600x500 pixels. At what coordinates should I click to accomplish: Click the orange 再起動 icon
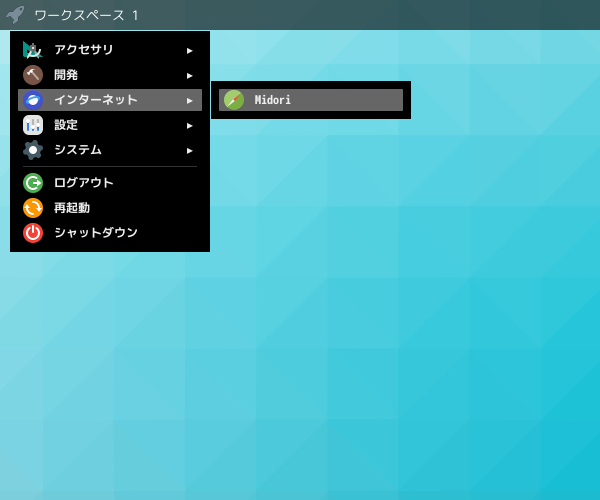coord(33,208)
